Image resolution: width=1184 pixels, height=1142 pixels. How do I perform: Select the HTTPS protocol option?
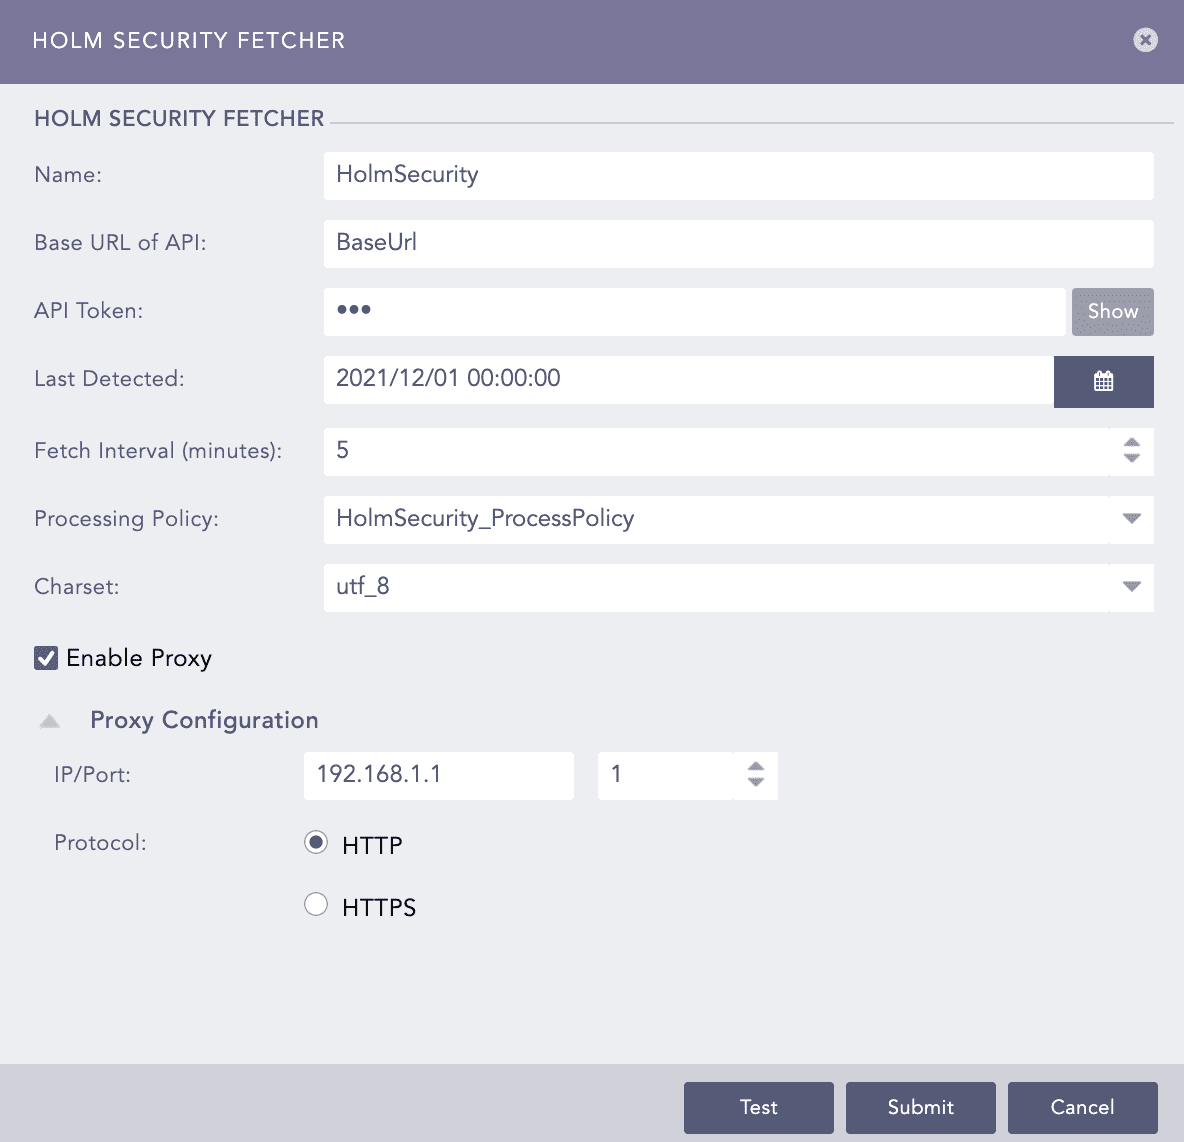(x=316, y=905)
